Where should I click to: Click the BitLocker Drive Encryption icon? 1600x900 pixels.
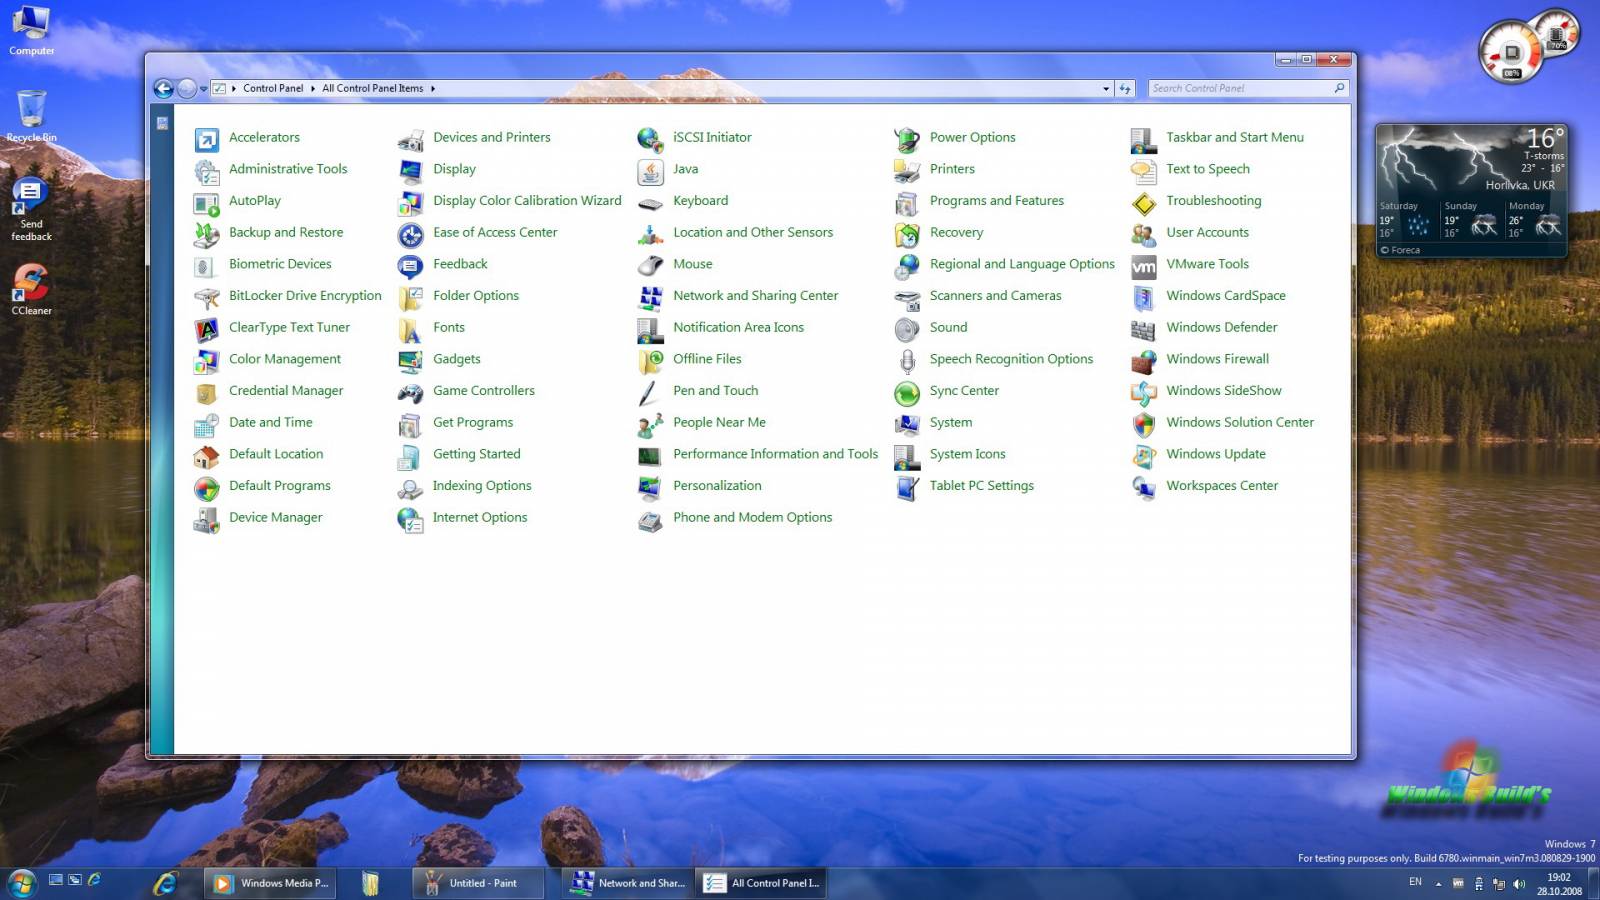click(x=206, y=298)
